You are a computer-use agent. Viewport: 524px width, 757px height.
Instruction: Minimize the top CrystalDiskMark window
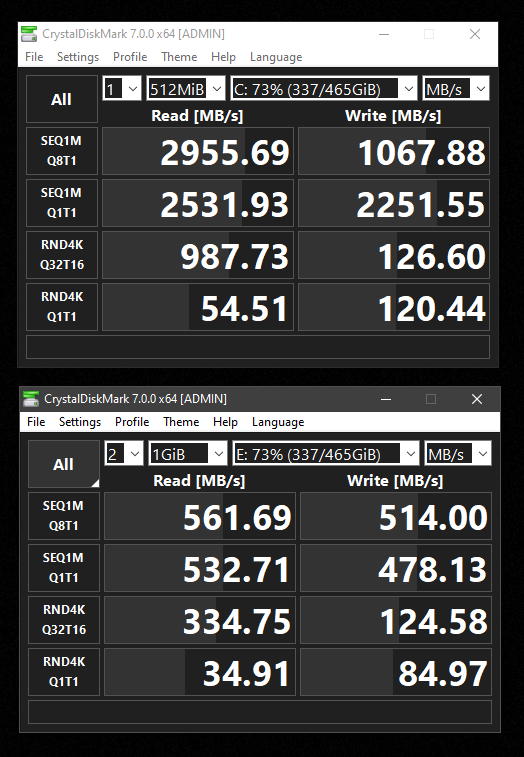point(384,34)
